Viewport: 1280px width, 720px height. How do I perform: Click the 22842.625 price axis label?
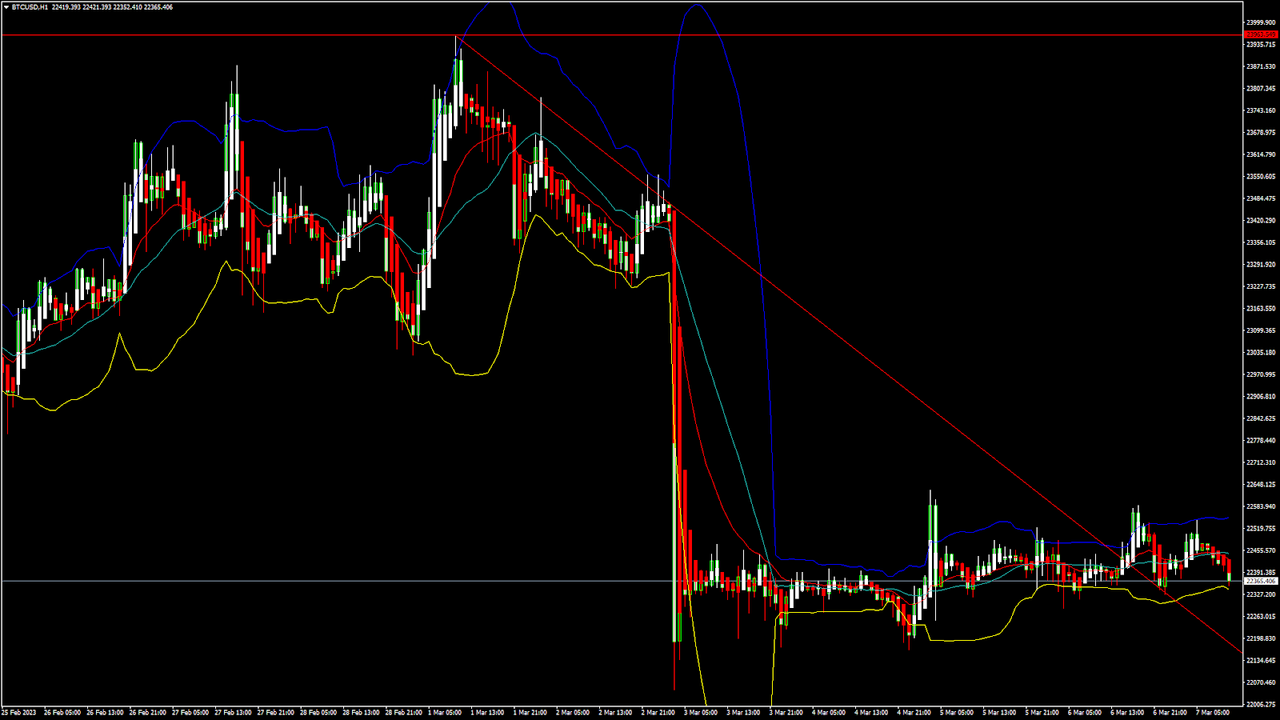click(1260, 418)
